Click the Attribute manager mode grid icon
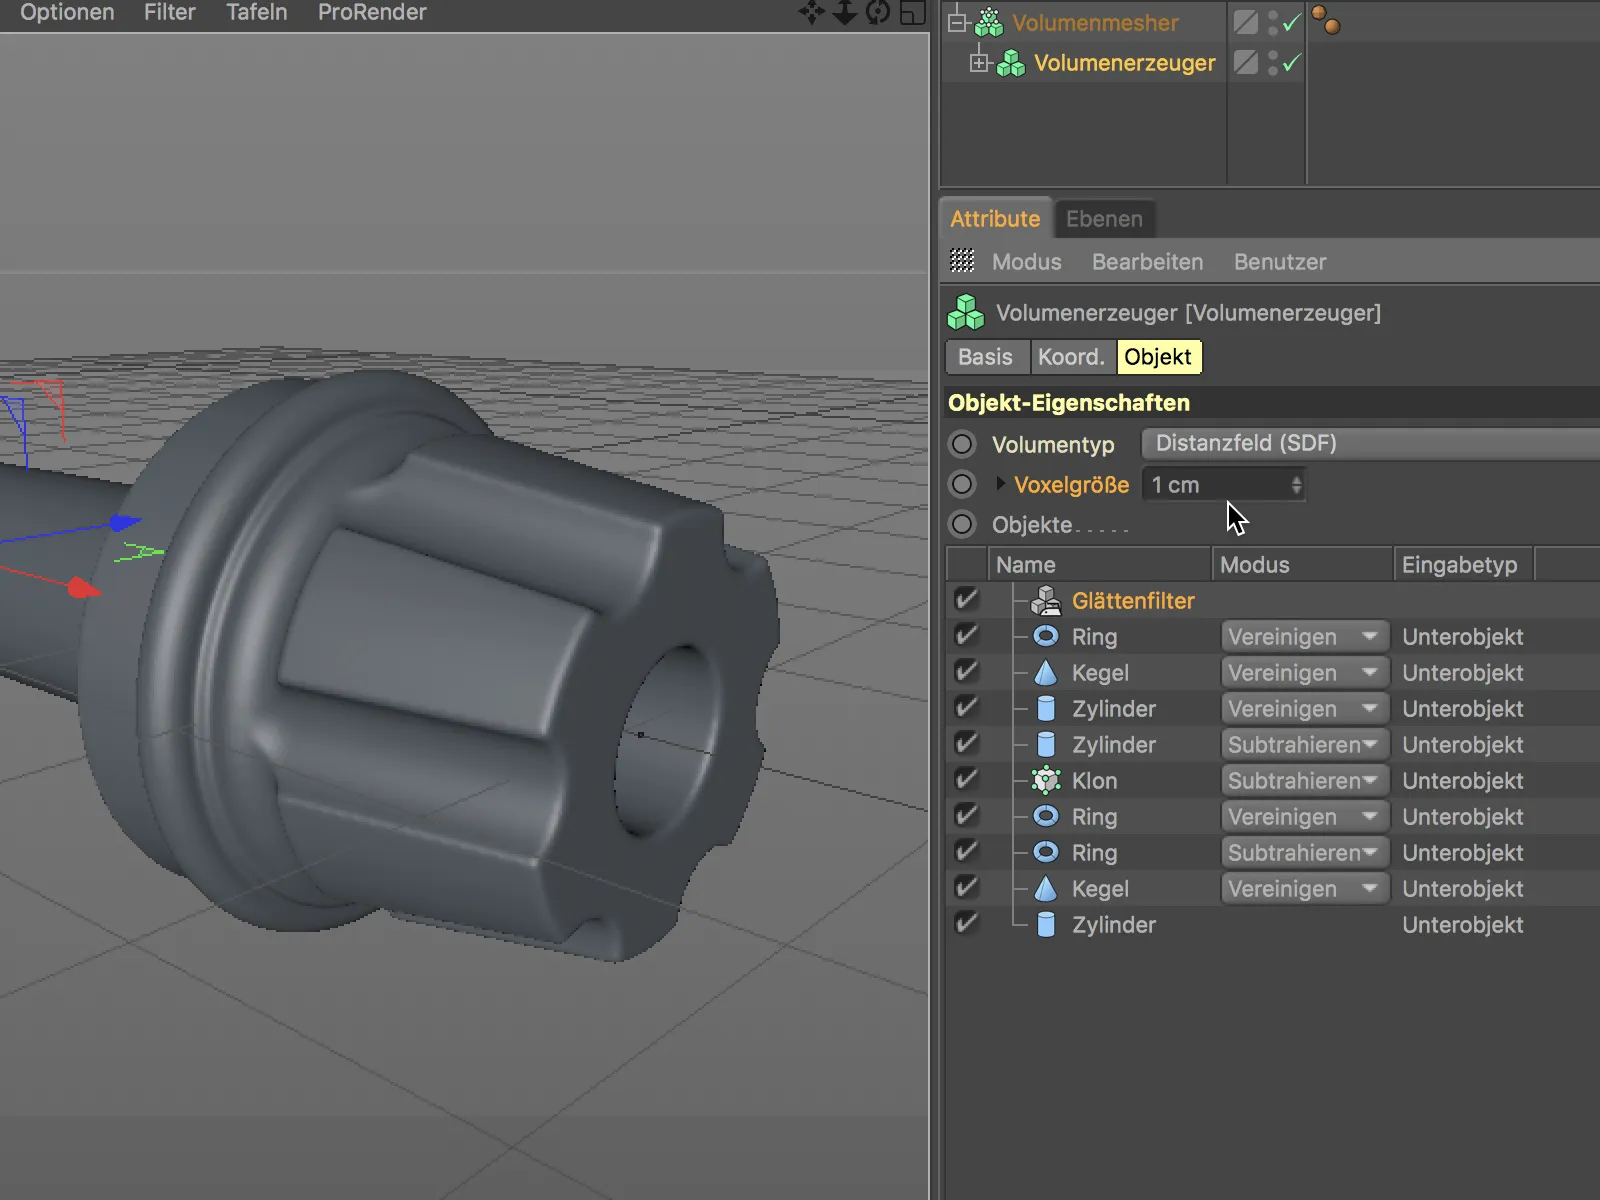 click(x=962, y=261)
